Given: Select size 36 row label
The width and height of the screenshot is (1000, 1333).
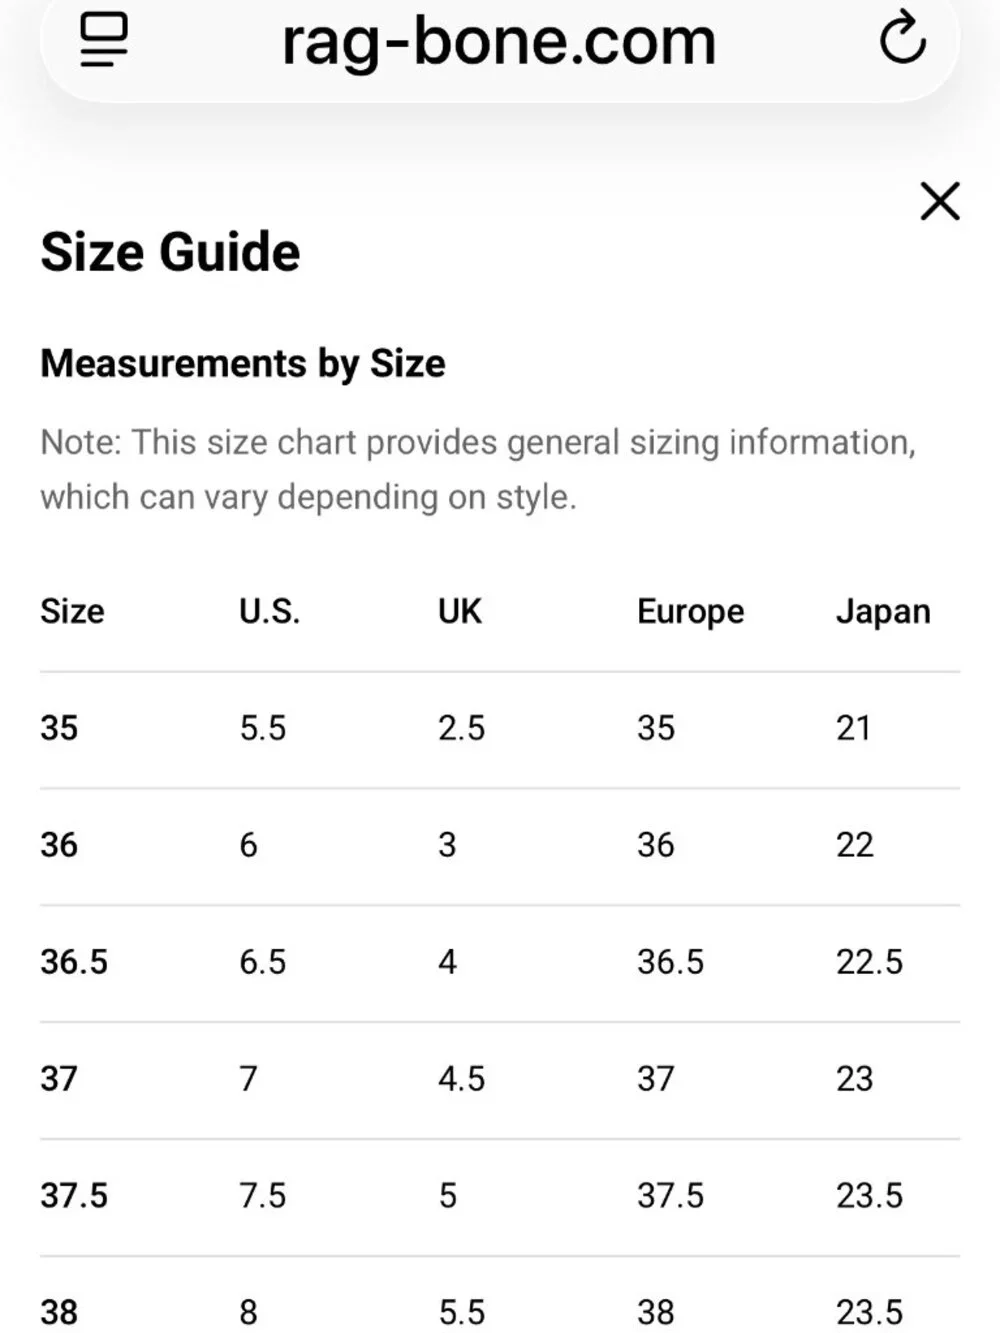Looking at the screenshot, I should [59, 845].
